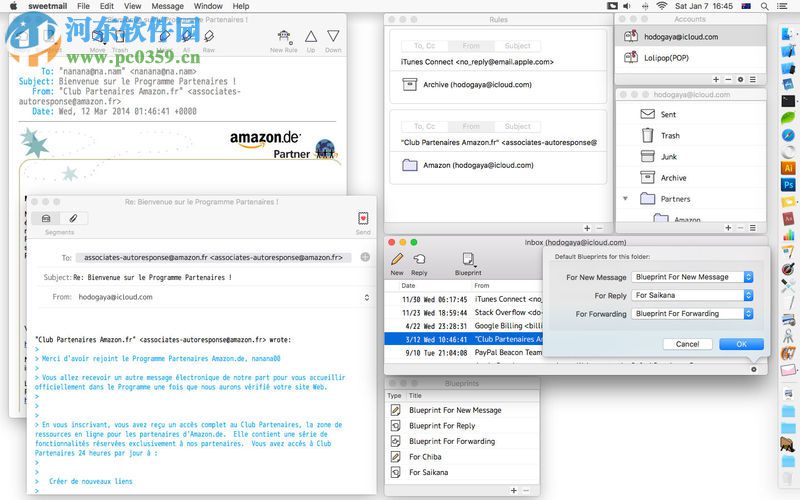The width and height of the screenshot is (800, 500).
Task: Click the Move toolbar icon
Action: coord(97,36)
